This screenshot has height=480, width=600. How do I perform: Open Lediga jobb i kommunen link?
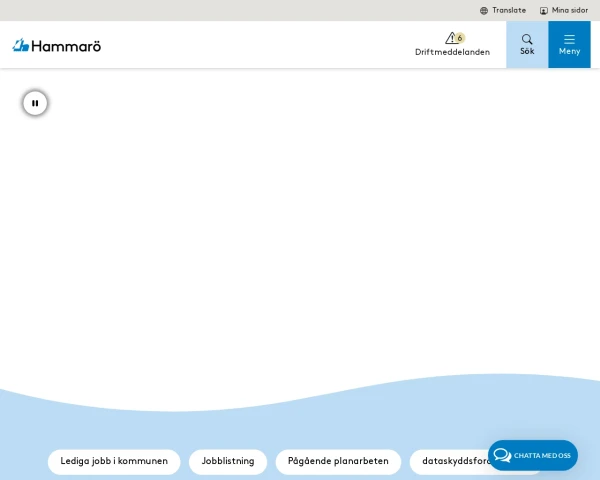pyautogui.click(x=114, y=461)
